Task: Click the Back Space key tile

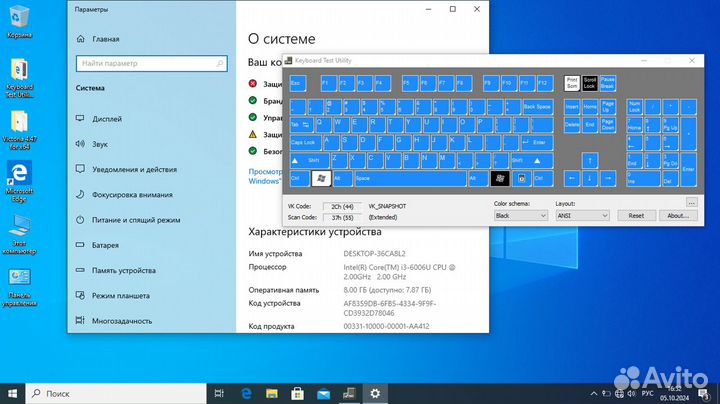Action: coord(538,107)
